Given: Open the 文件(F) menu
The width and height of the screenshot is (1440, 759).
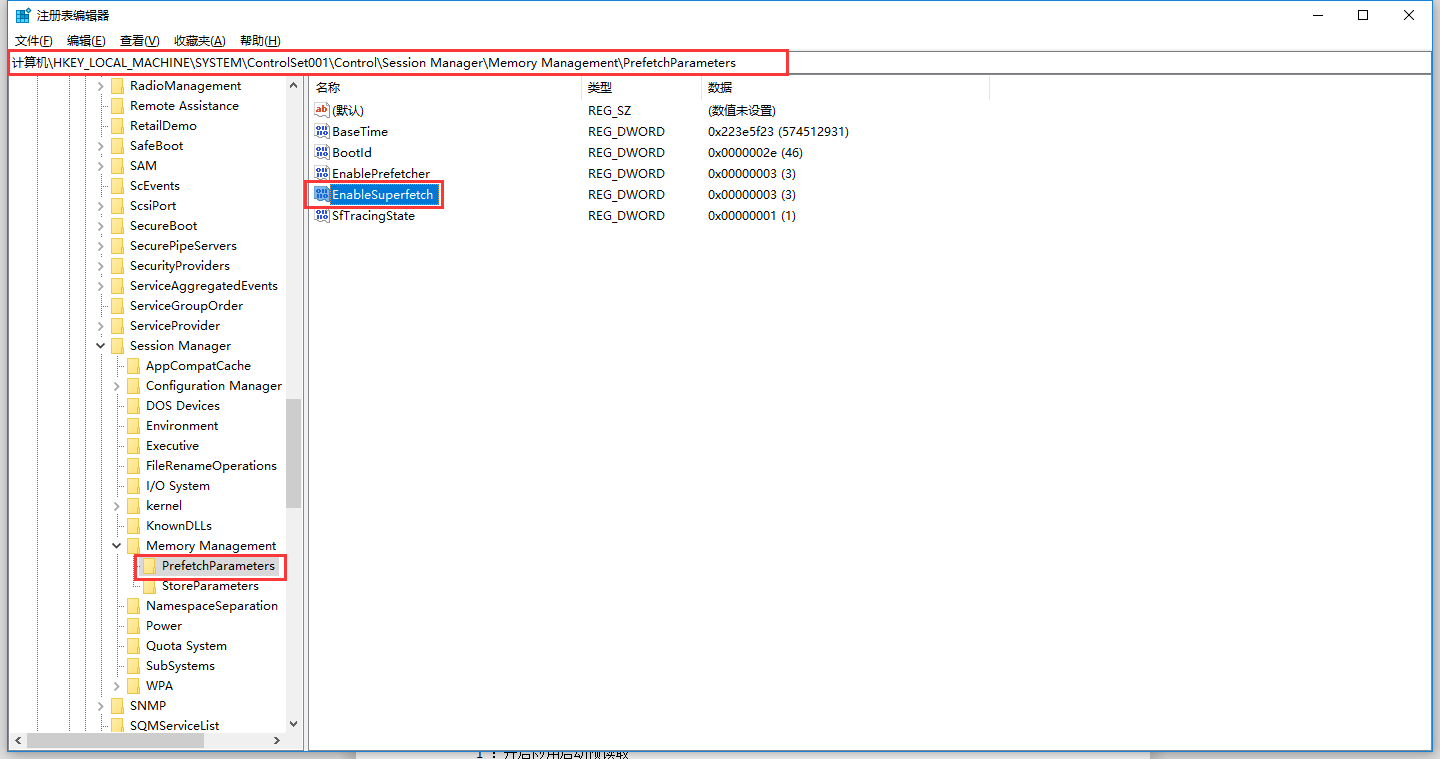Looking at the screenshot, I should [x=33, y=41].
